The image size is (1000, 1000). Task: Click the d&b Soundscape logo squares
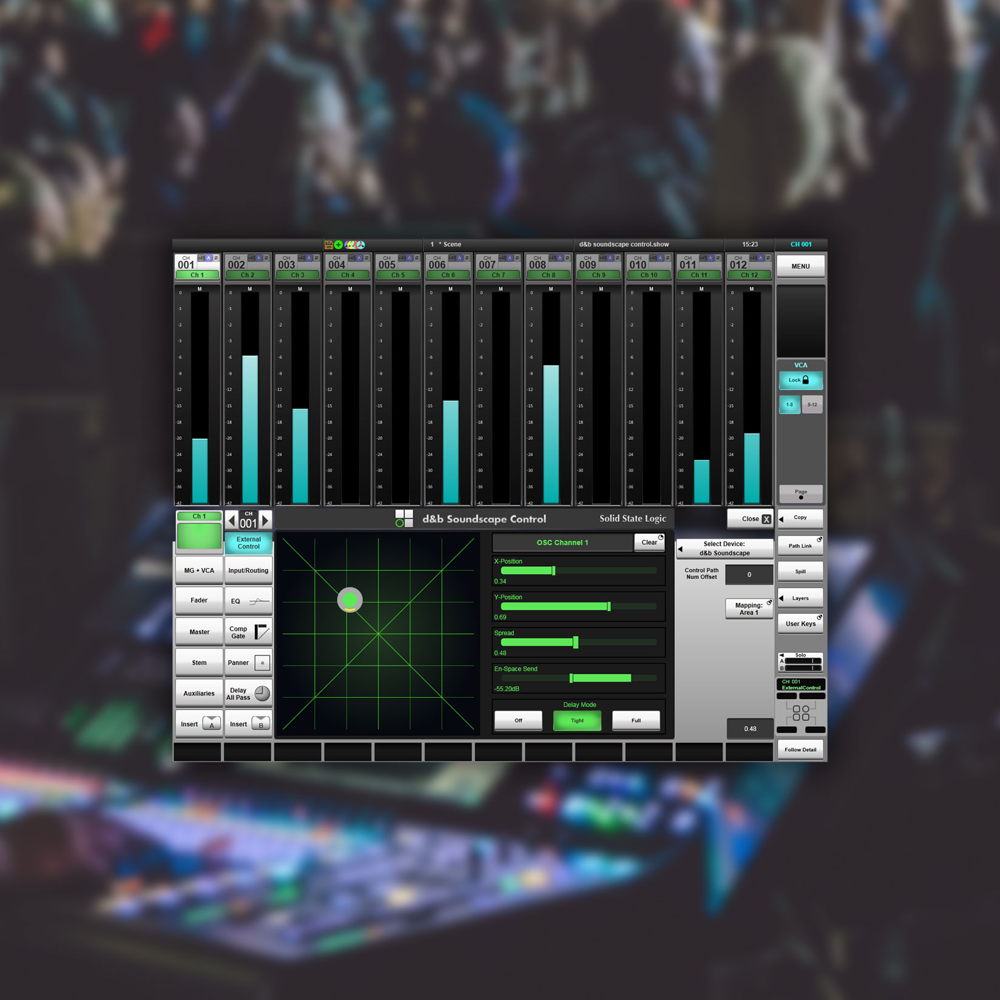pyautogui.click(x=404, y=518)
